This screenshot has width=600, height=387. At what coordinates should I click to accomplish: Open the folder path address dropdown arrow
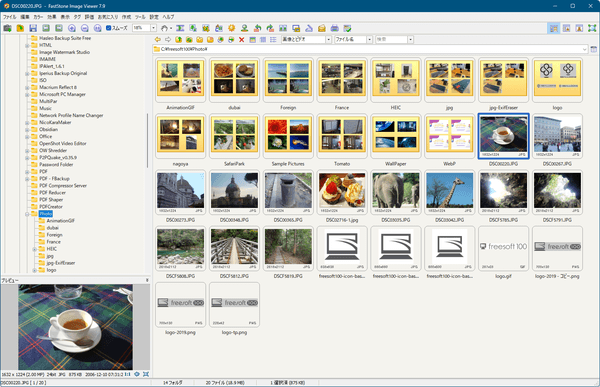(x=584, y=49)
